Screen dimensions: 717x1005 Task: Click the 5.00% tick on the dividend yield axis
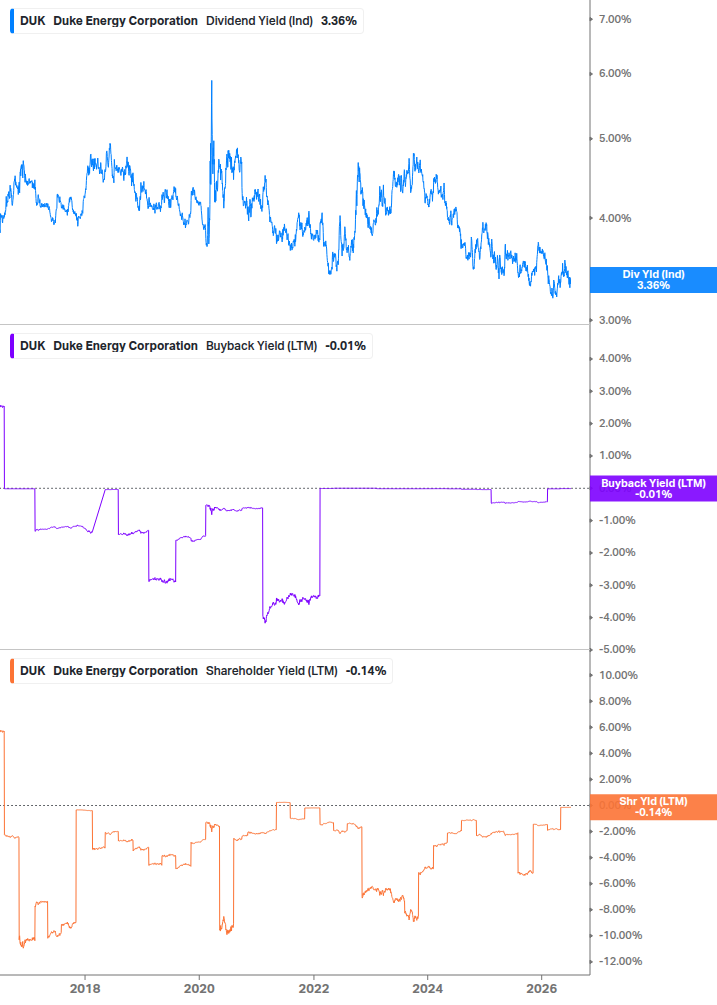click(614, 138)
